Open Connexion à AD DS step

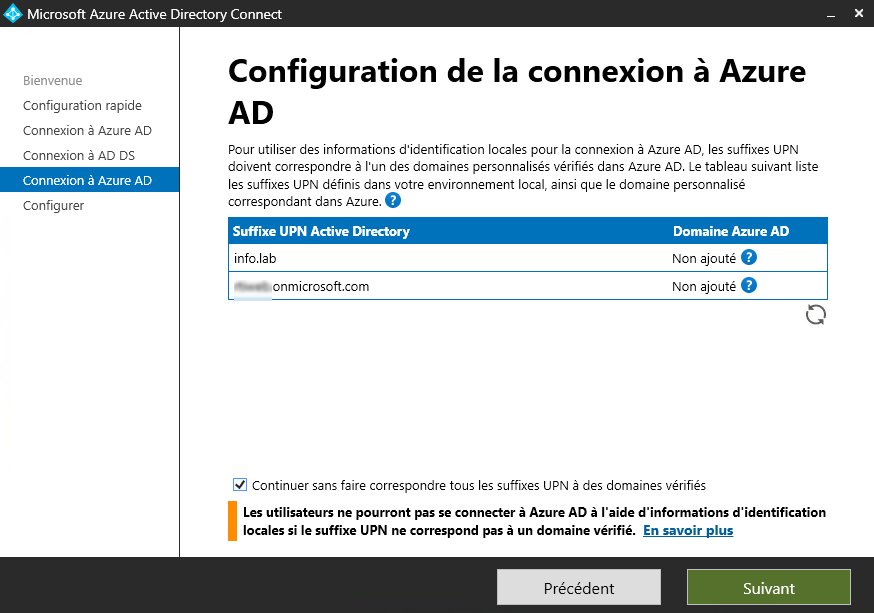pos(79,155)
